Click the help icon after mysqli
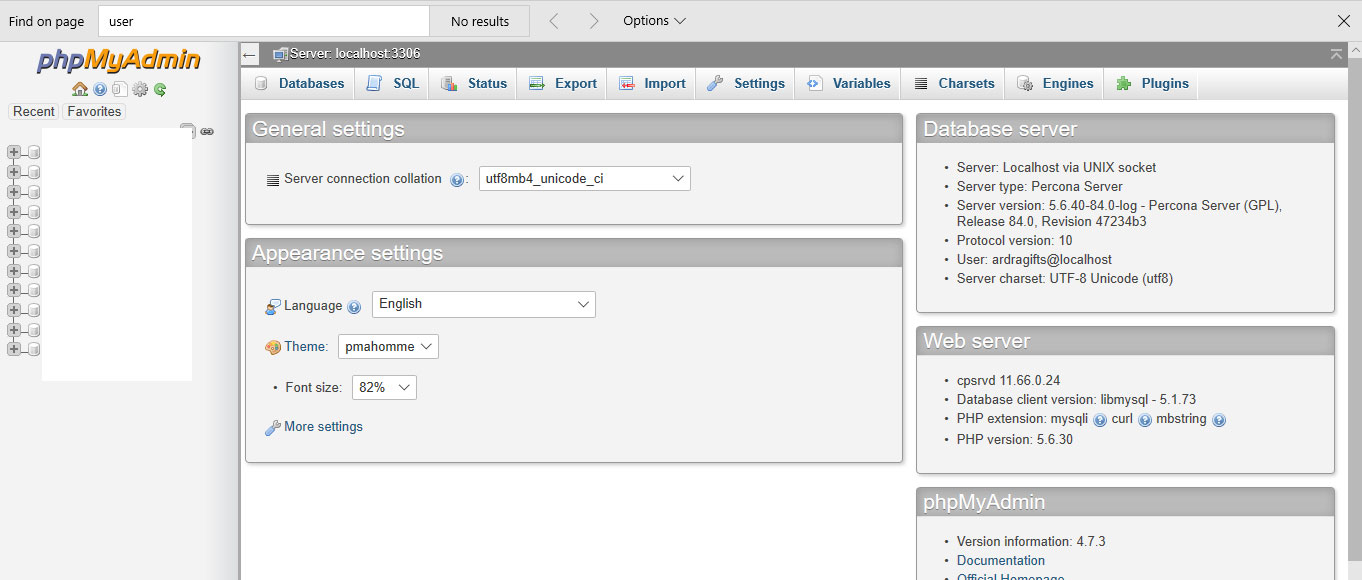Viewport: 1362px width, 580px height. (x=1100, y=420)
